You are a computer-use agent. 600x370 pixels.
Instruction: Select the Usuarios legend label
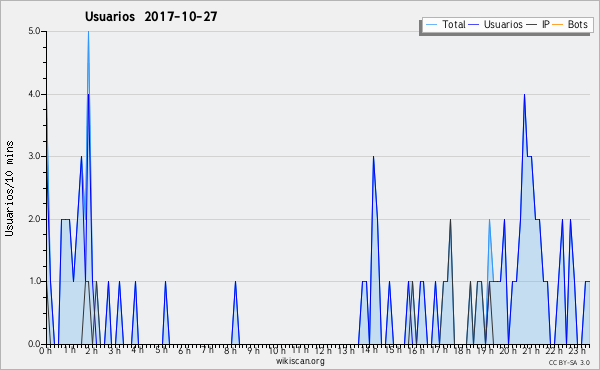click(x=503, y=24)
